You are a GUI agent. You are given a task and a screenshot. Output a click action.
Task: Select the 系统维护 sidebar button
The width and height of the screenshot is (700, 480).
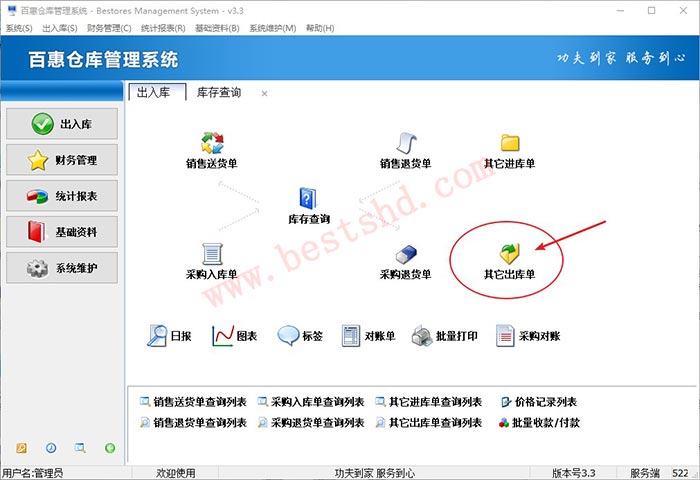coord(62,268)
